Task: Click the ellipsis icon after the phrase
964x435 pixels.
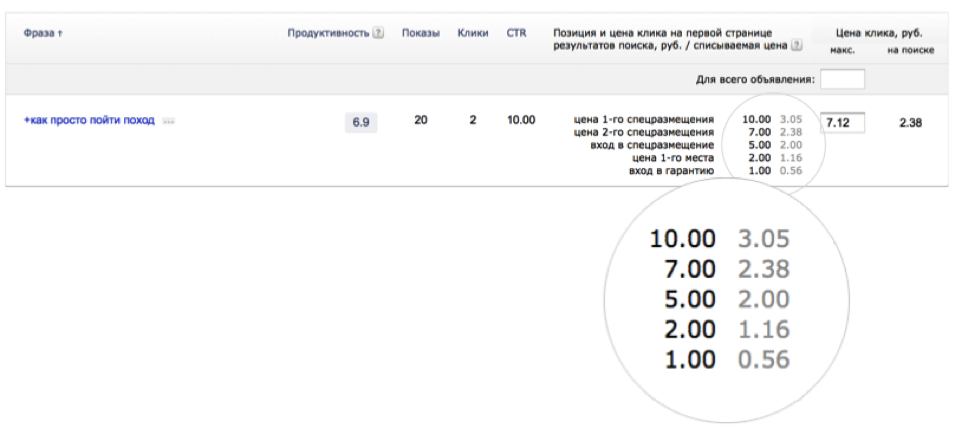Action: [168, 121]
